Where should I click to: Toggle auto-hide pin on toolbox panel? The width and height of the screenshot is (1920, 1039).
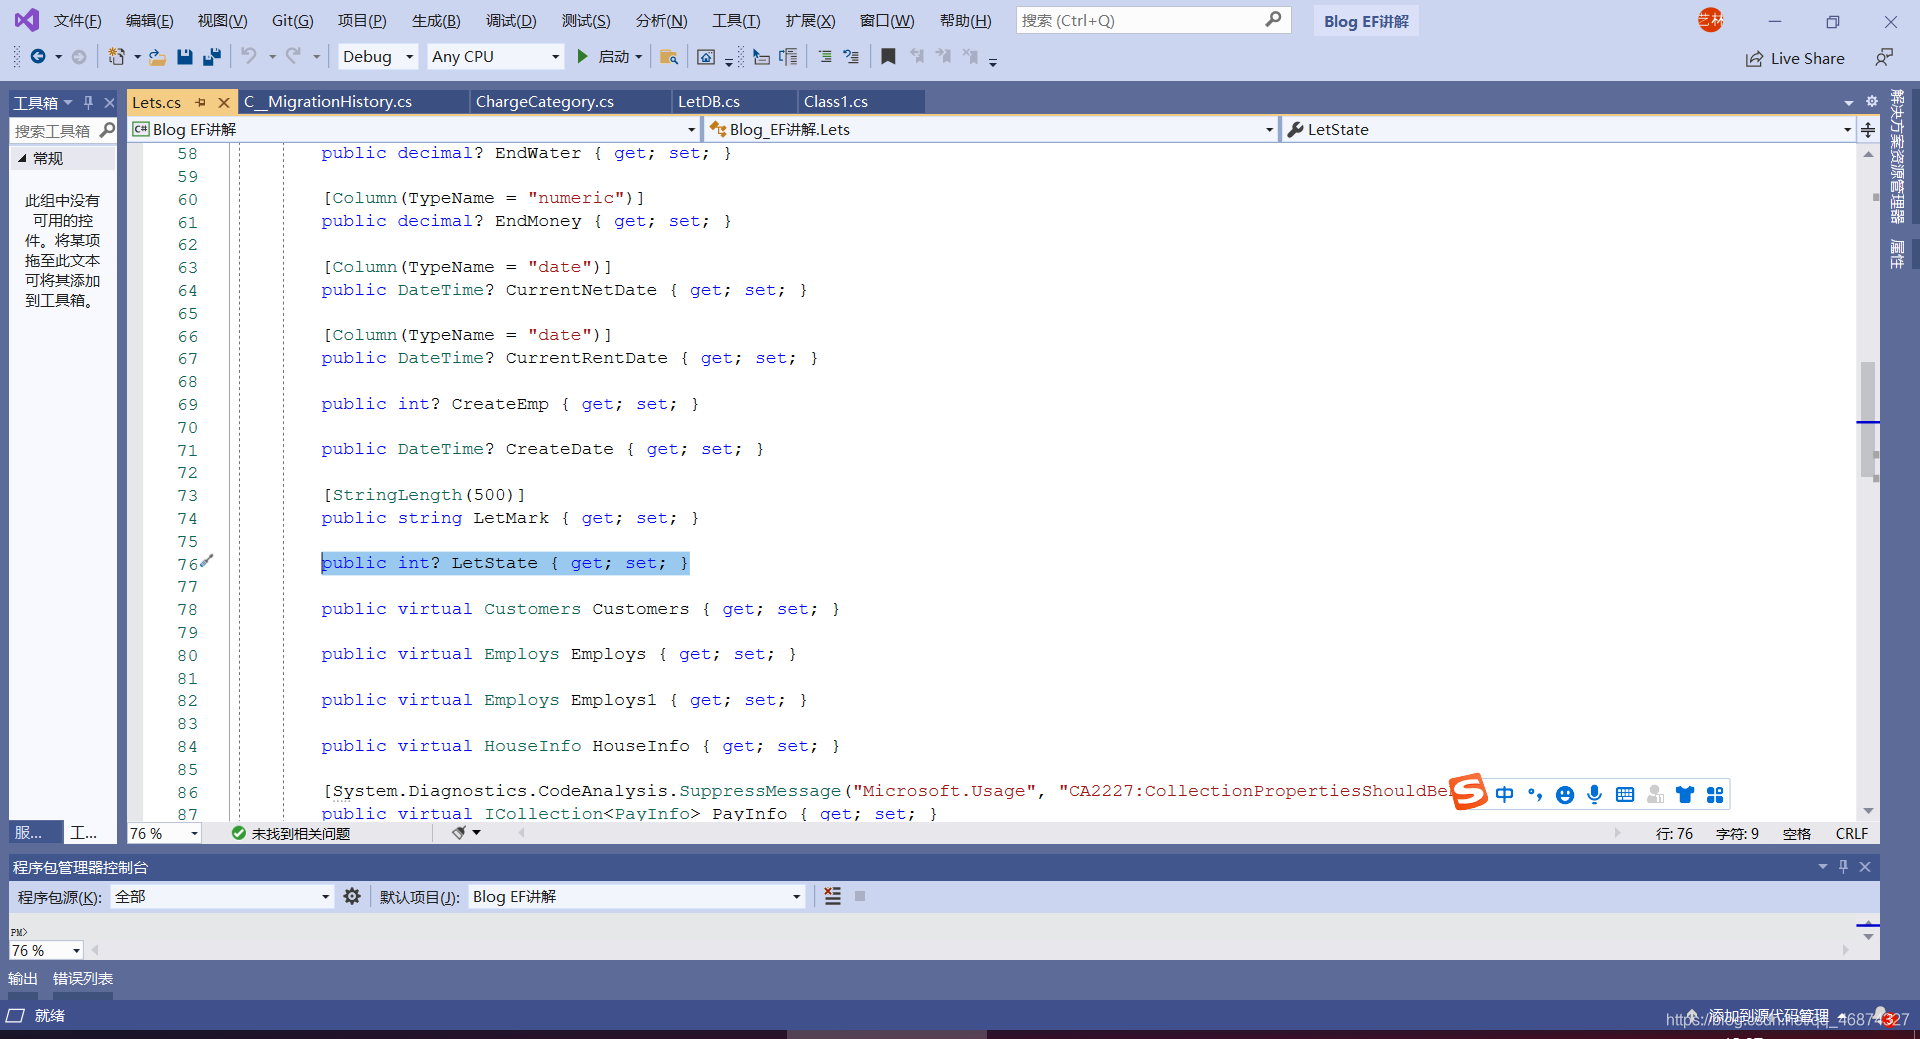pyautogui.click(x=88, y=102)
